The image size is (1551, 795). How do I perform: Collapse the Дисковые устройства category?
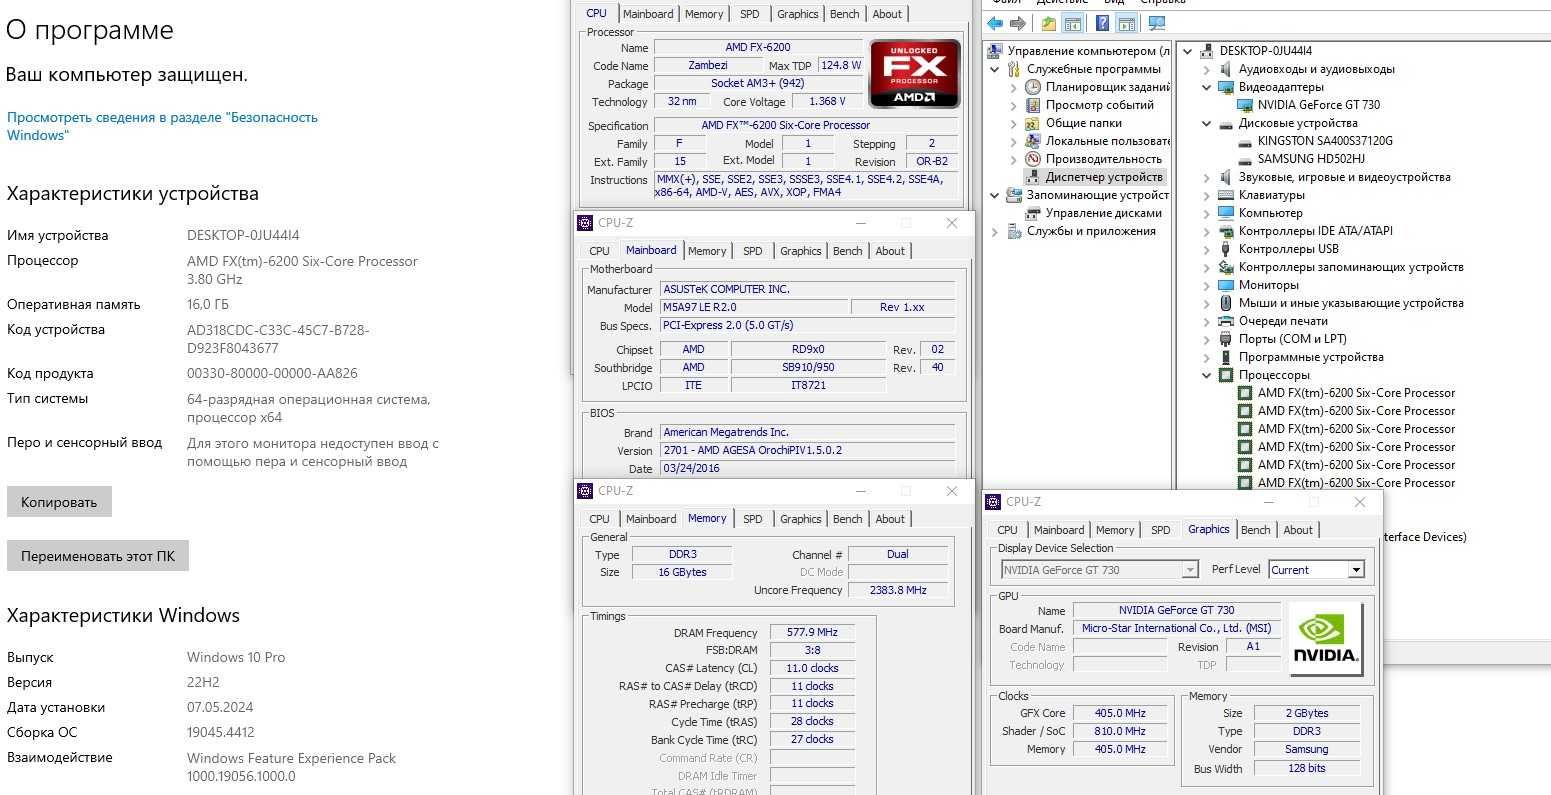pyautogui.click(x=1207, y=123)
